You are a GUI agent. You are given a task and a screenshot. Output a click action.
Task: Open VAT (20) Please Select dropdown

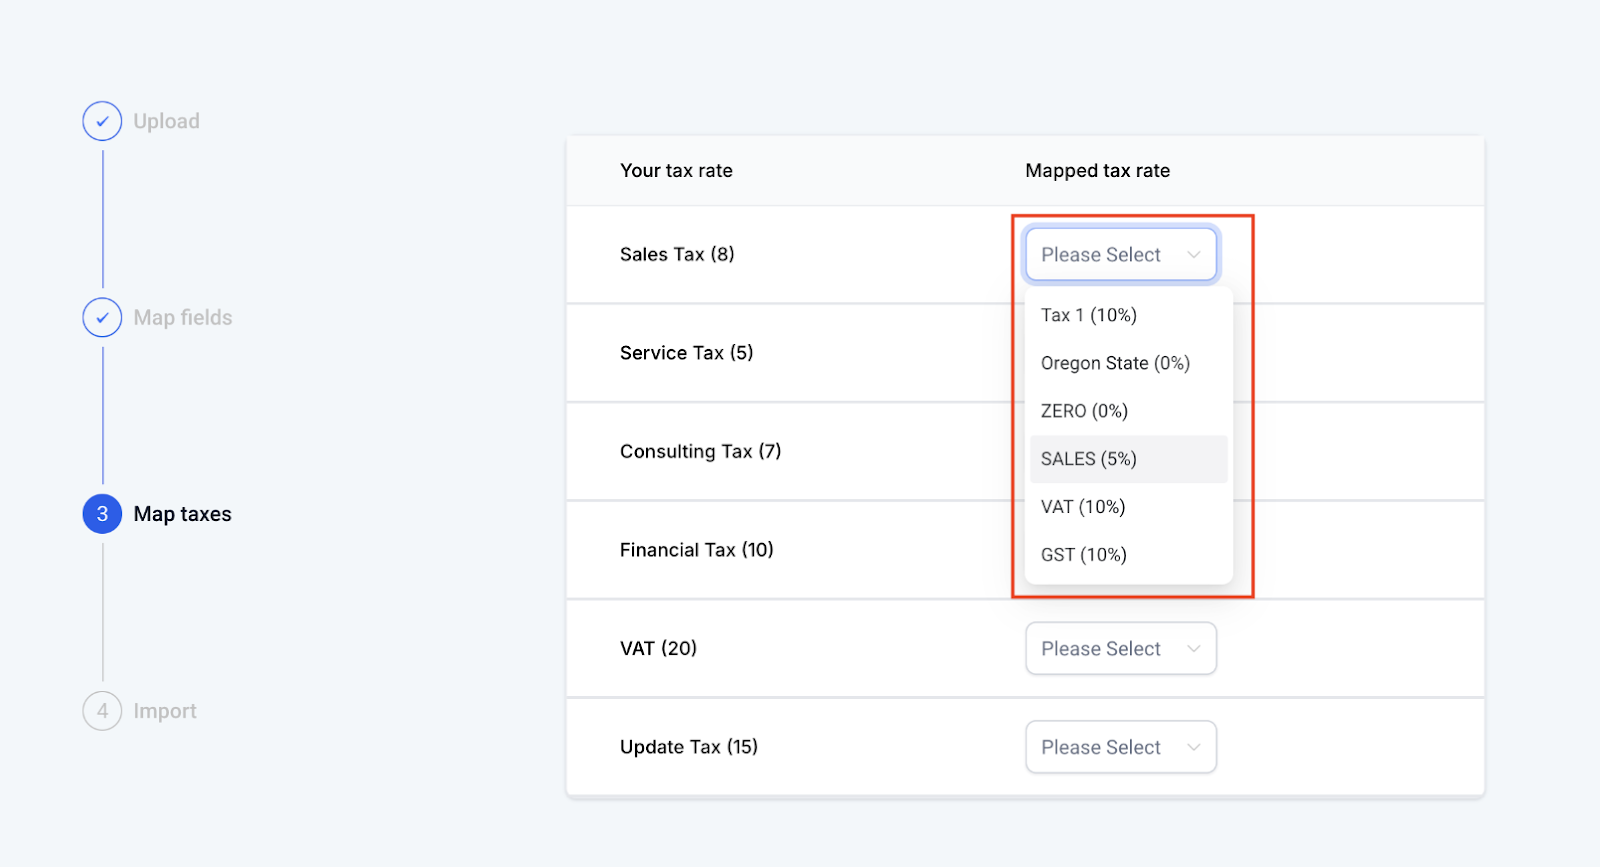point(1120,649)
